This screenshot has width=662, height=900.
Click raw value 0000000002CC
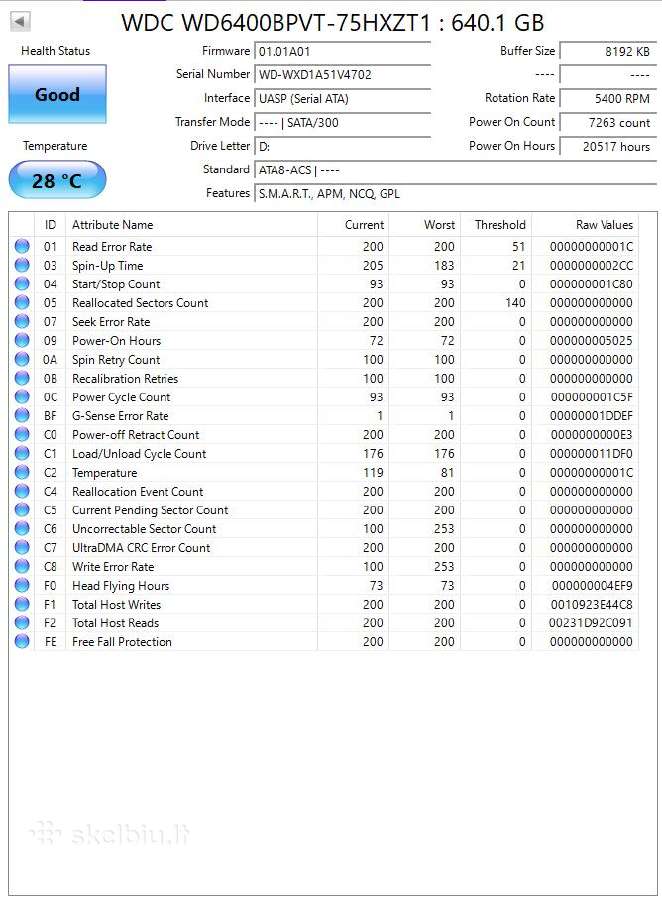coord(591,266)
